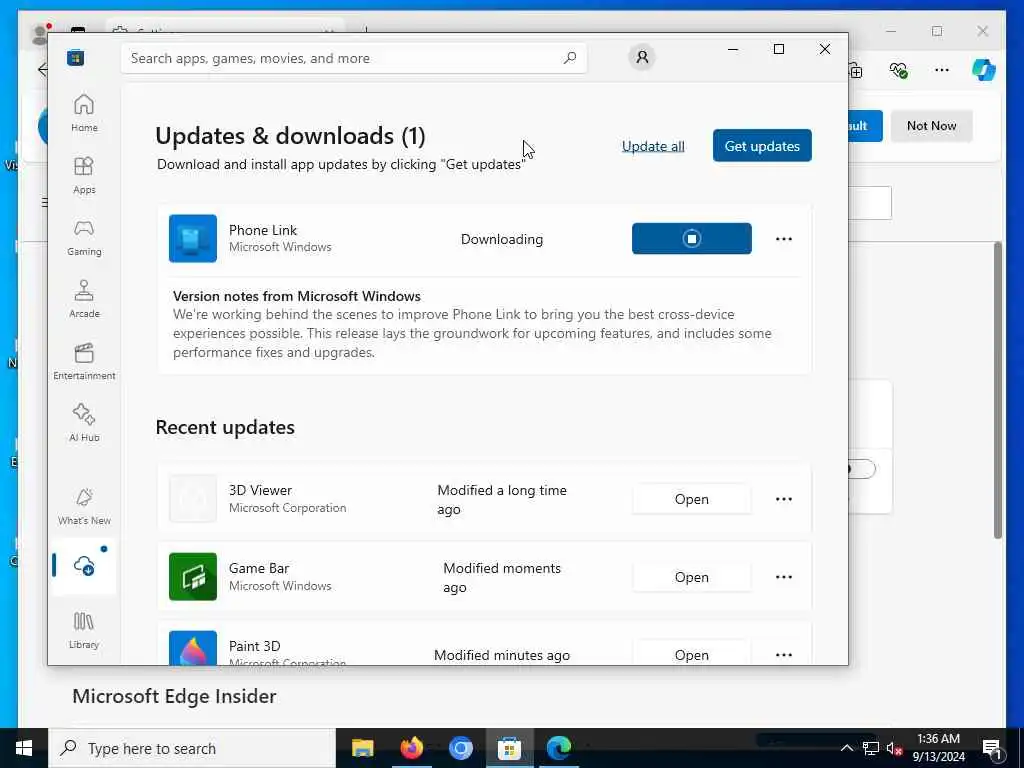Screen dimensions: 1024x768
Task: Open the Apps section in sidebar
Action: click(84, 175)
